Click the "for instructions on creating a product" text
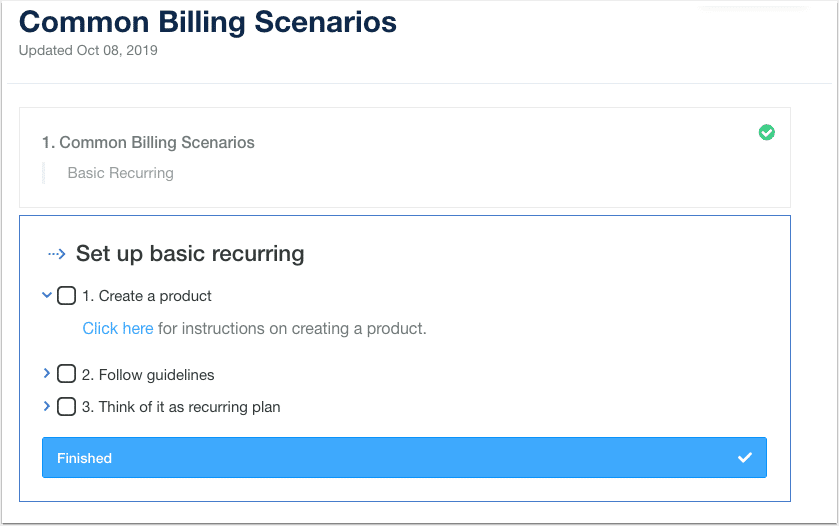This screenshot has height=526, width=839. (x=292, y=328)
